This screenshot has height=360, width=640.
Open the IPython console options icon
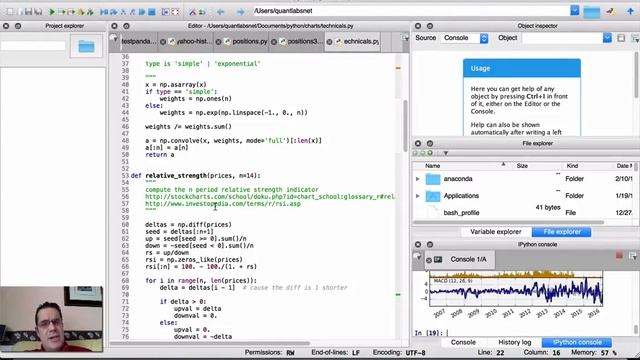coord(633,256)
